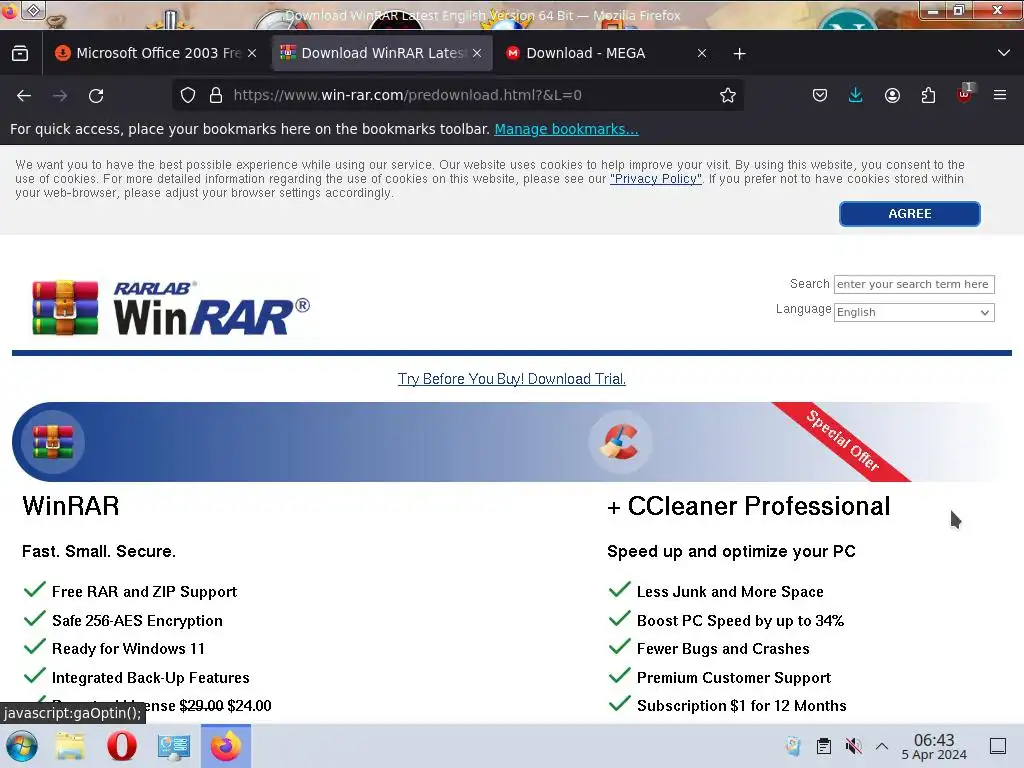Image resolution: width=1024 pixels, height=768 pixels.
Task: Click the WinRAR books icon in banner
Action: click(x=53, y=442)
